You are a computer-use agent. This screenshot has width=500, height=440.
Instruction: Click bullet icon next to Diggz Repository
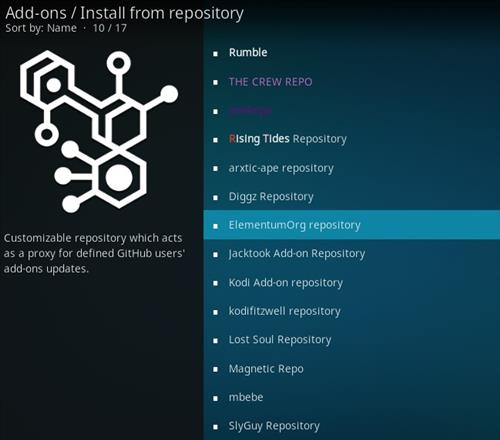tap(216, 198)
